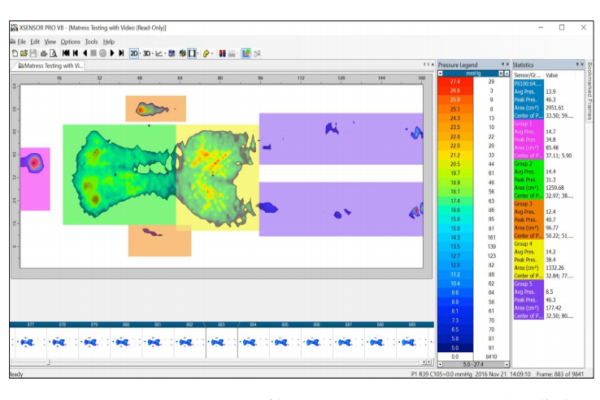
Task: Open the 3D view dropdown arrow
Action: 153,52
